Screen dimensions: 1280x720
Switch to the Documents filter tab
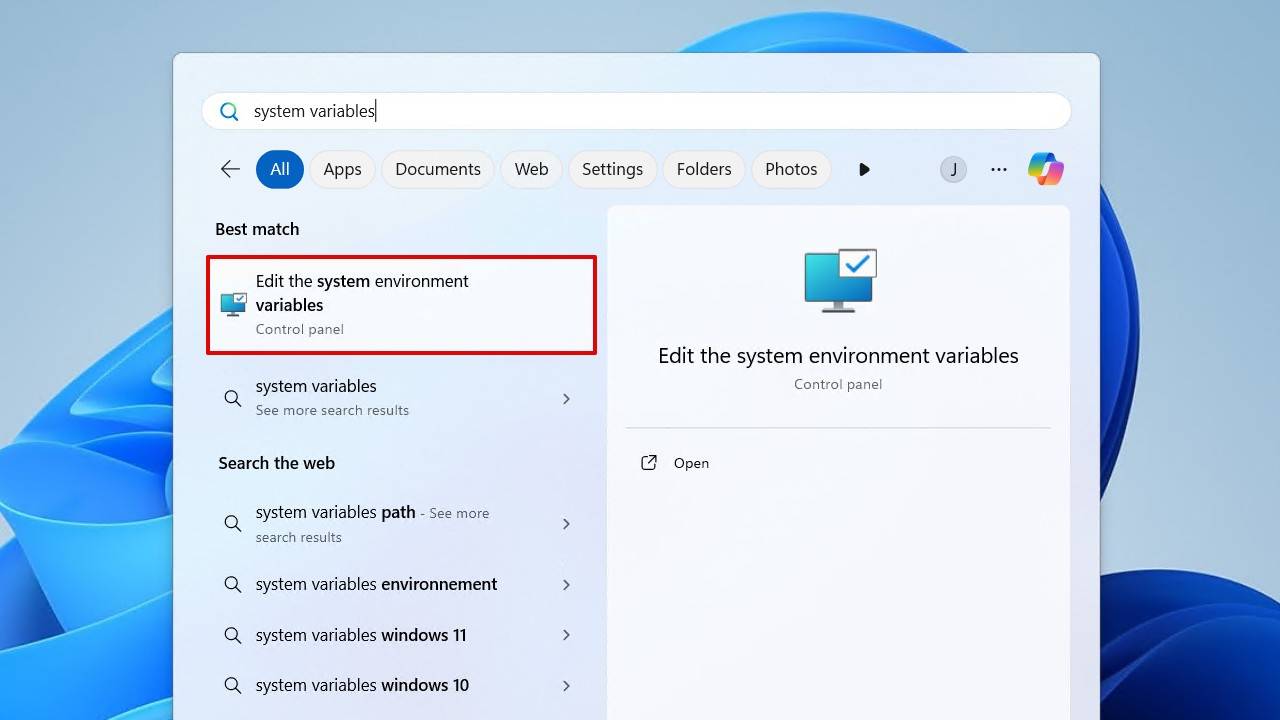(x=438, y=169)
